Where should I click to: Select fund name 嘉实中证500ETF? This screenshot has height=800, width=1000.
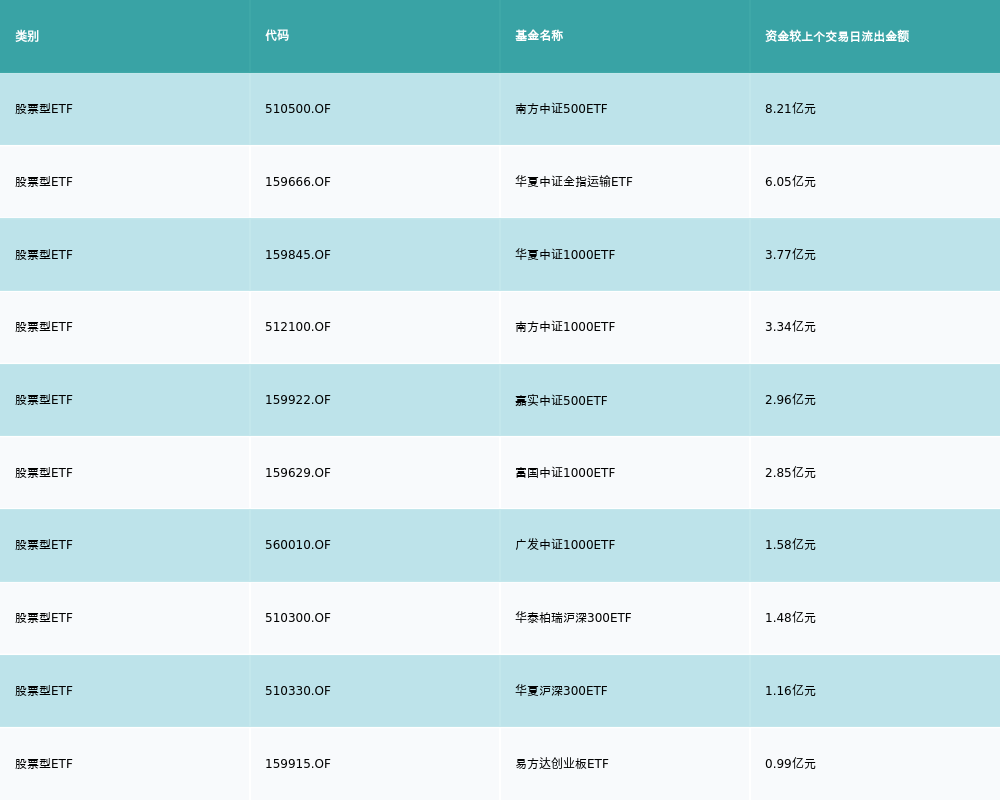[x=561, y=401]
